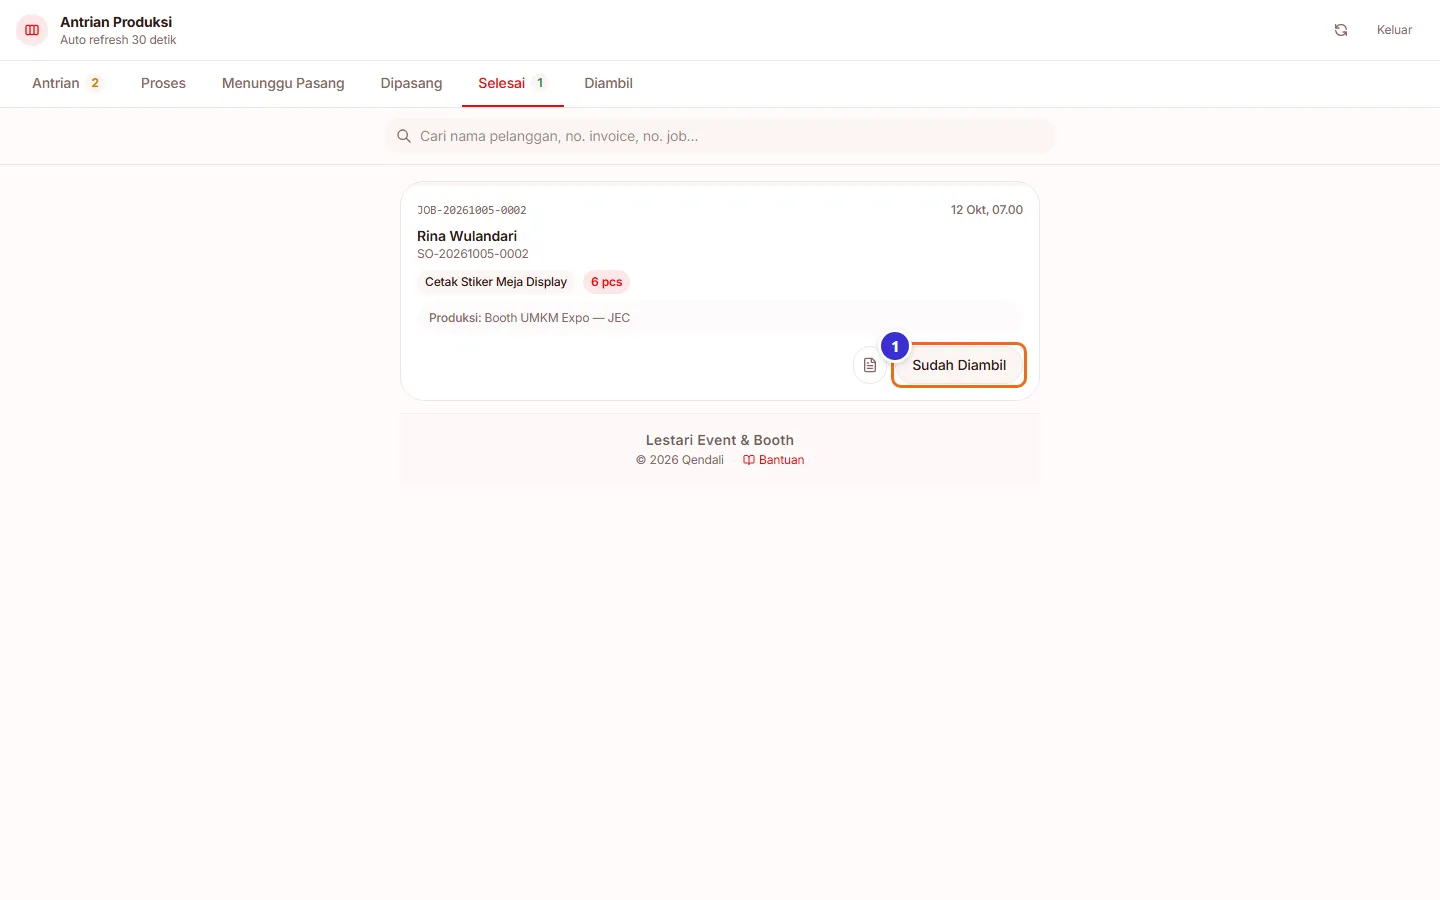Viewport: 1440px width, 900px height.
Task: Click the Antrian Produksi logo icon
Action: click(x=32, y=30)
